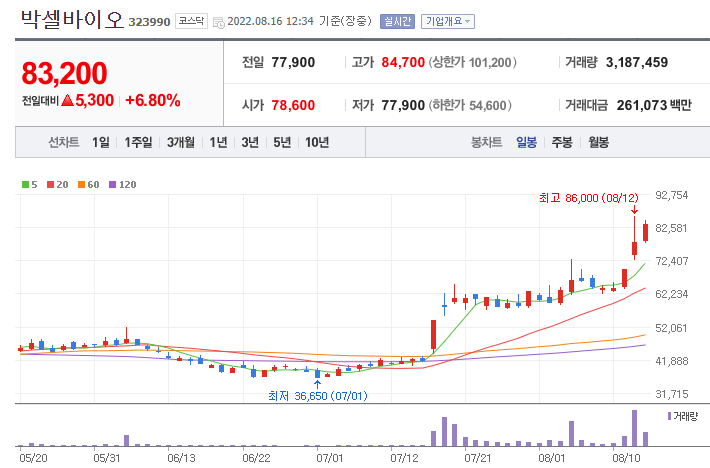The width and height of the screenshot is (710, 468).
Task: Select the 1주일 line chart tab
Action: [x=138, y=142]
